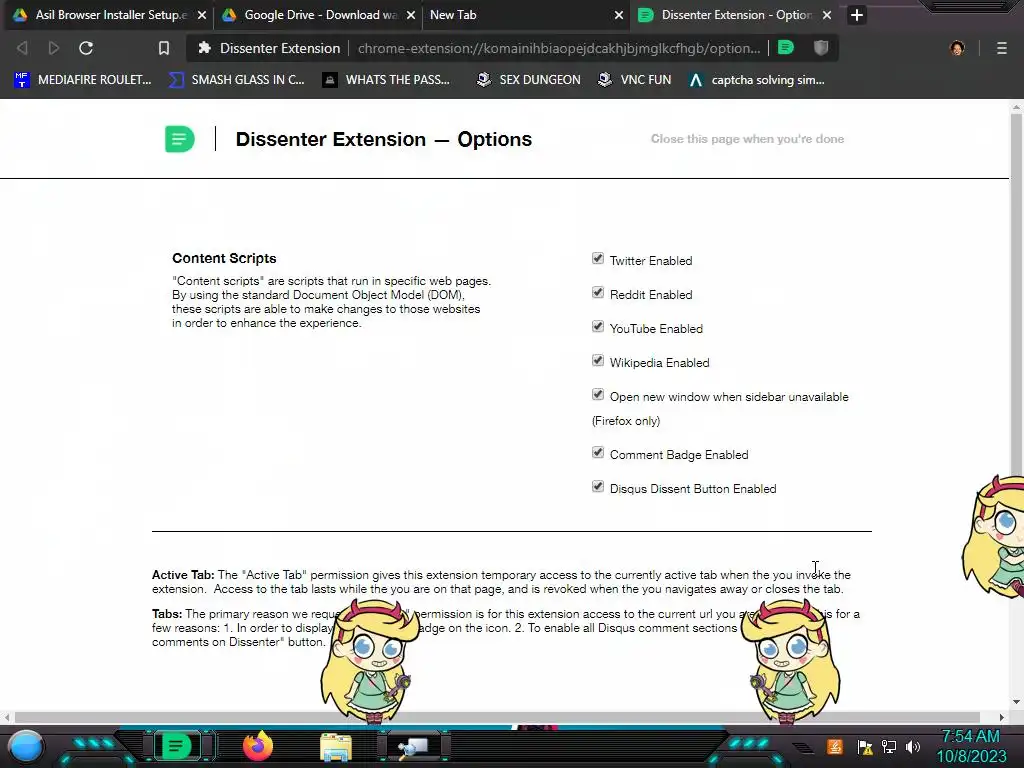
Task: Open the remote desktop taskbar app
Action: tap(414, 747)
